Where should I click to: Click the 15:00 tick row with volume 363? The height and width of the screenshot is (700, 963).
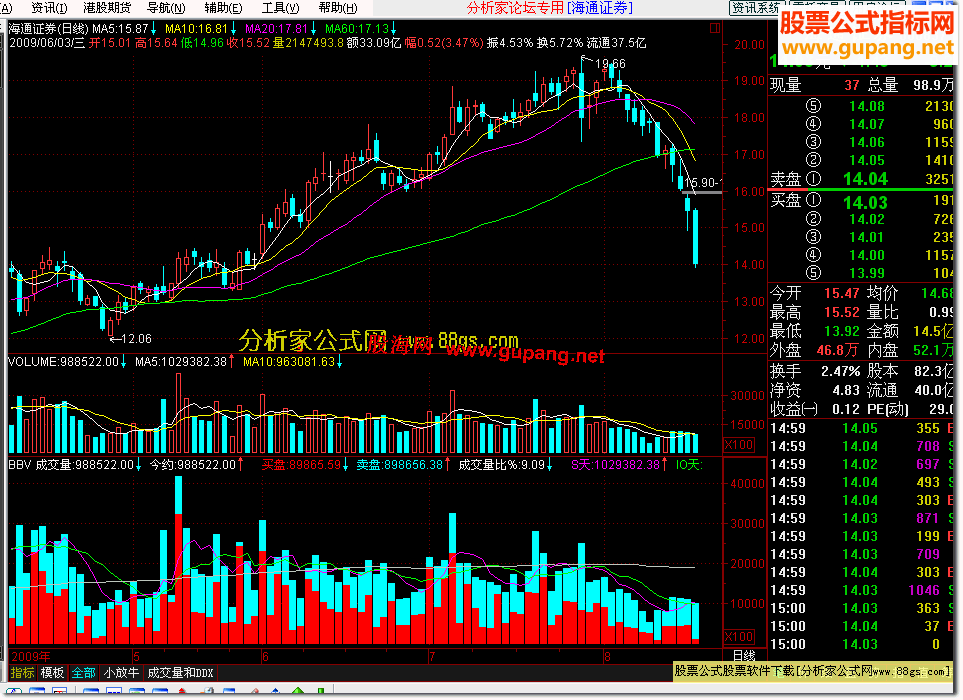click(x=861, y=608)
